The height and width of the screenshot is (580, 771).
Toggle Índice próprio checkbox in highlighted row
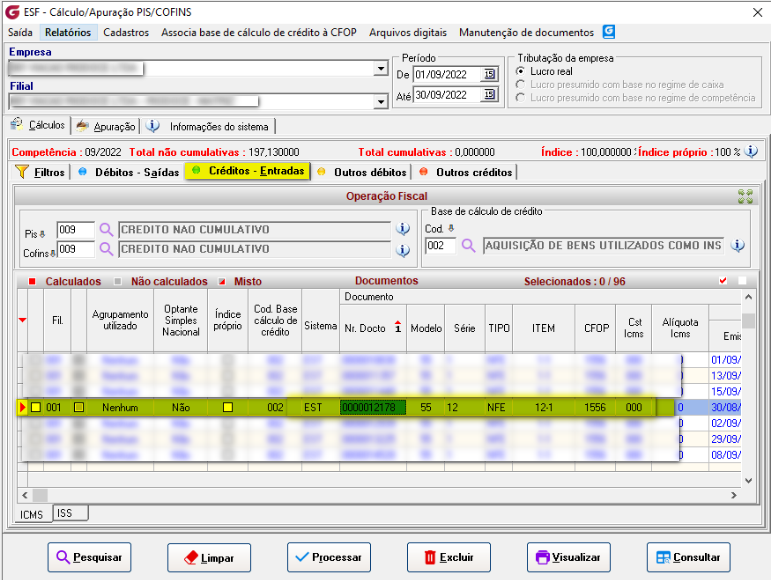tap(228, 407)
